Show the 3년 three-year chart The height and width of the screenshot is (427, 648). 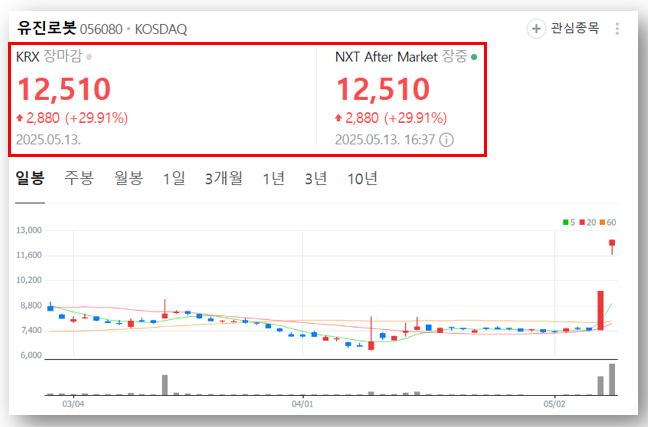click(x=316, y=178)
